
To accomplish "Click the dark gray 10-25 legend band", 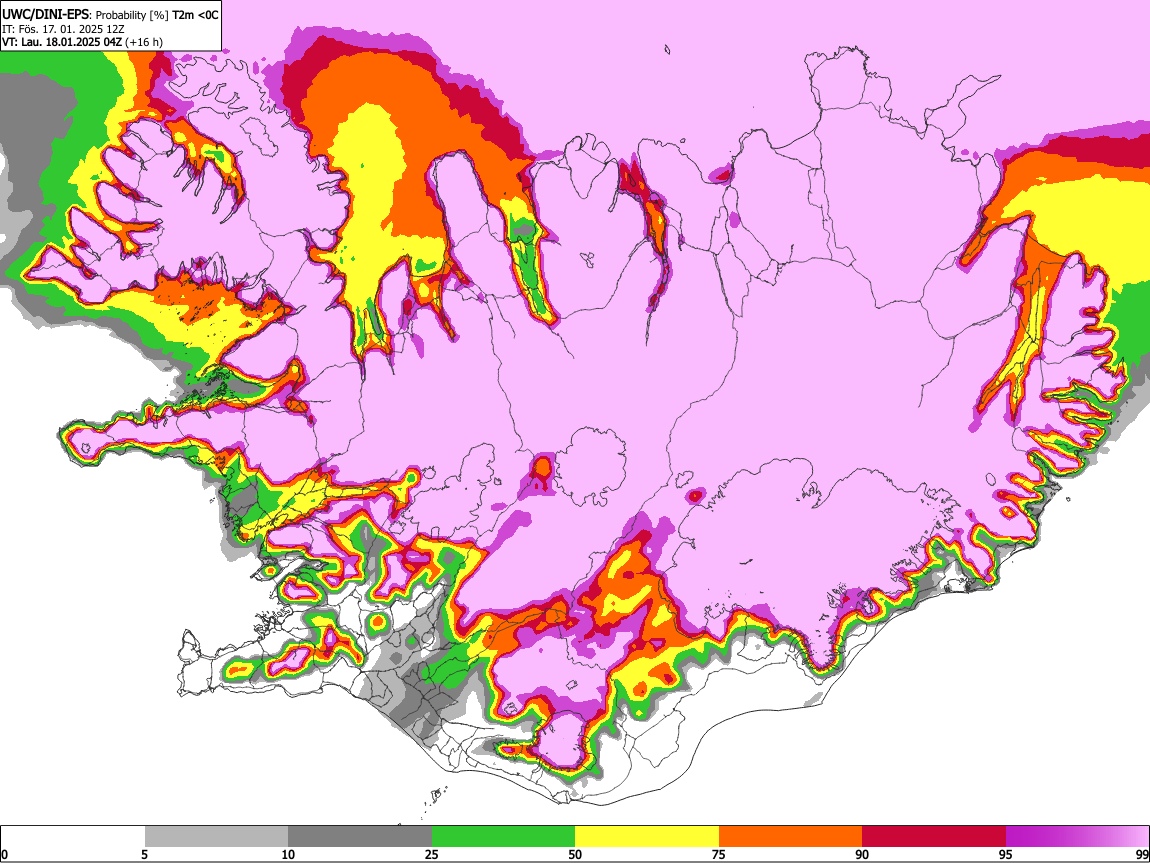I will (360, 837).
